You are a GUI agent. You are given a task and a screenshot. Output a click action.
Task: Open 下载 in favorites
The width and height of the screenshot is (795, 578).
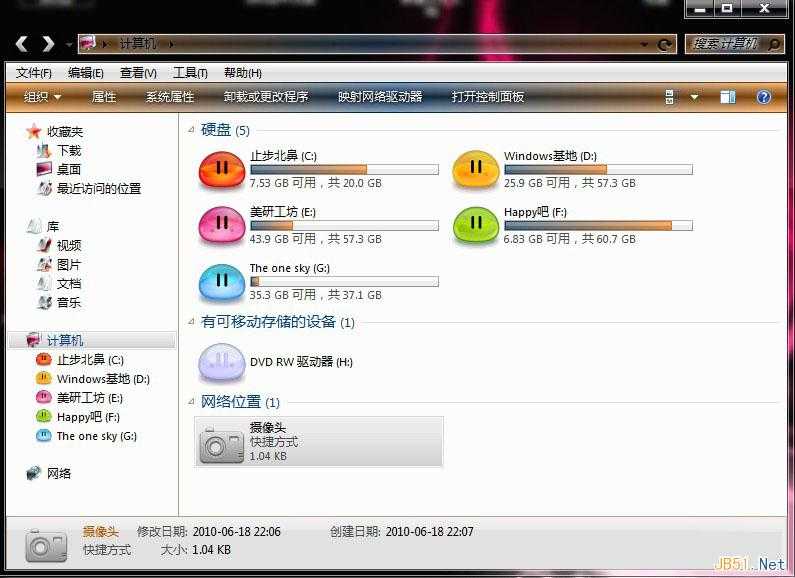(x=69, y=151)
